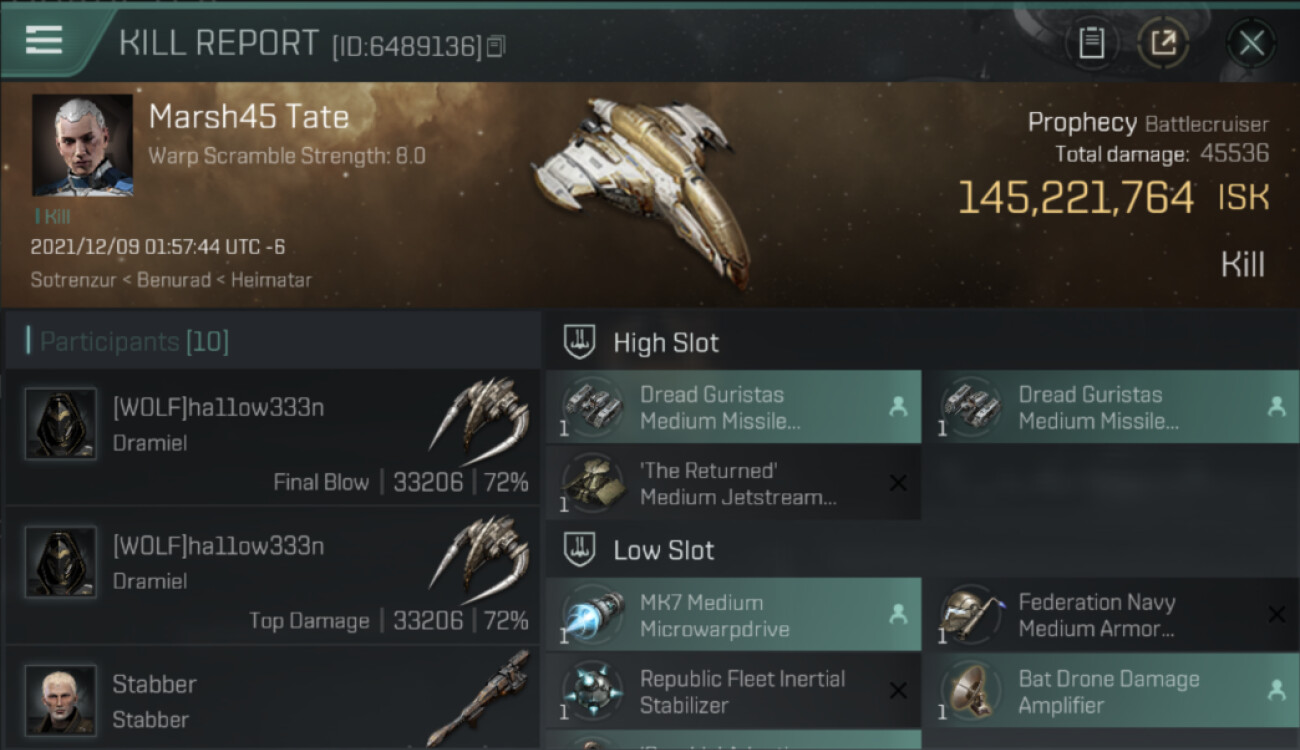Open the hamburger menu
1300x750 pixels.
(44, 40)
